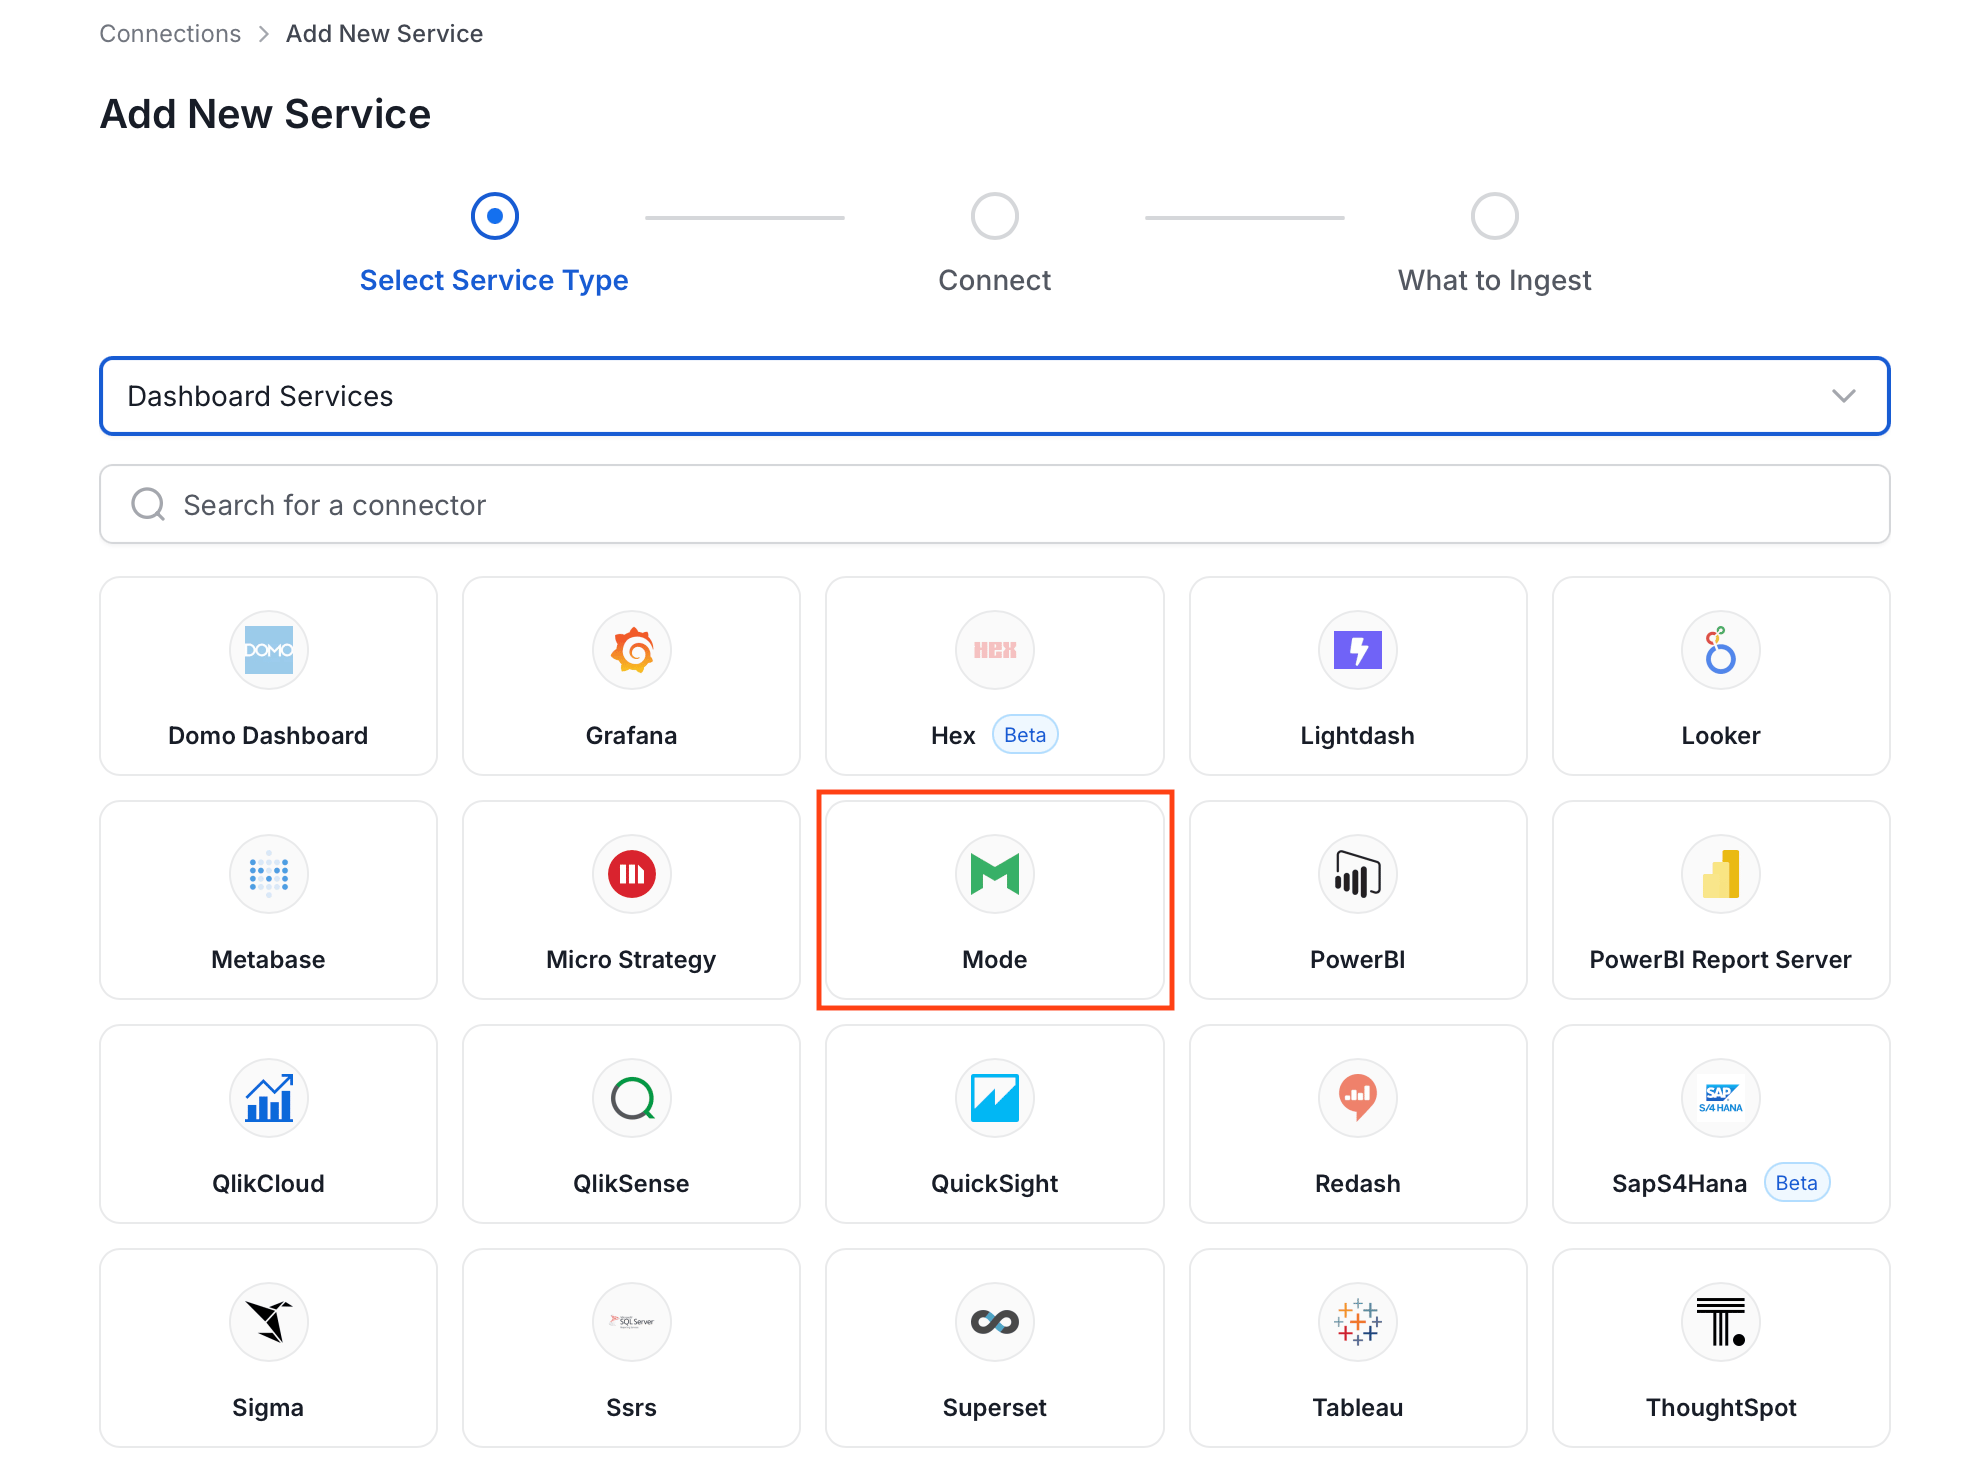Pick the Micro Strategy red icon

coord(631,874)
